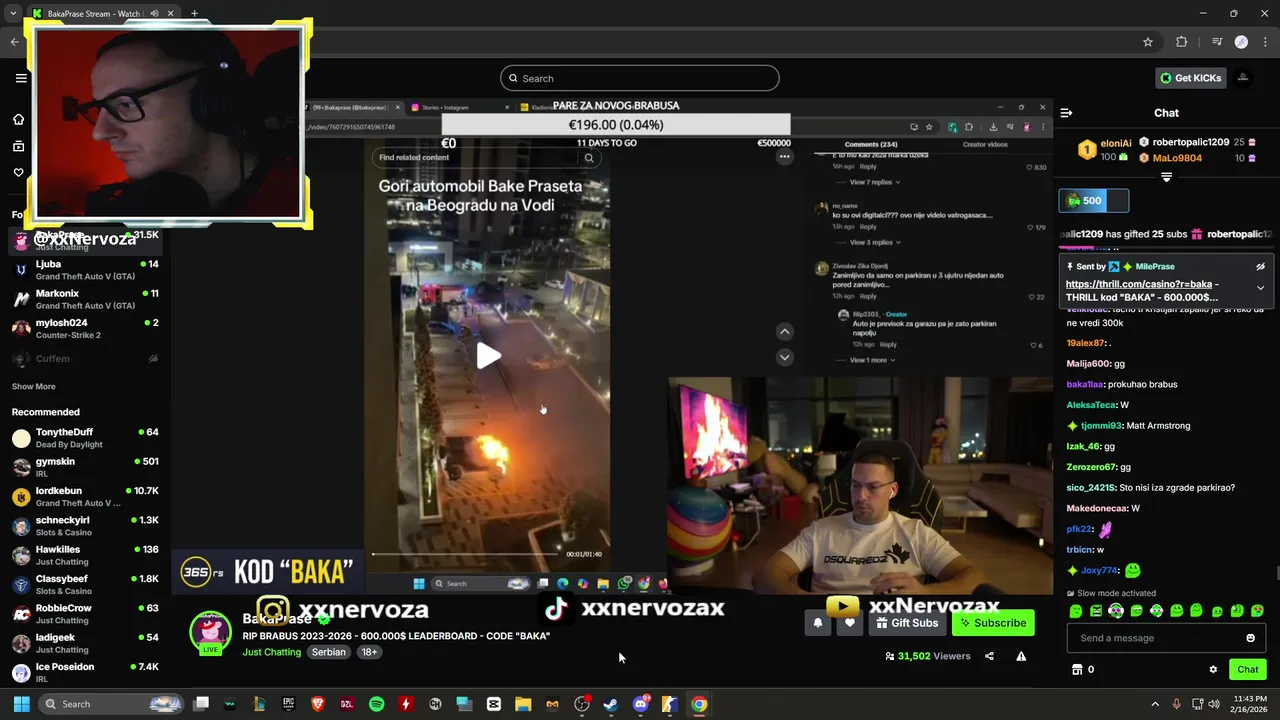Open chat settings gear icon
This screenshot has height=720, width=1280.
tap(1213, 669)
